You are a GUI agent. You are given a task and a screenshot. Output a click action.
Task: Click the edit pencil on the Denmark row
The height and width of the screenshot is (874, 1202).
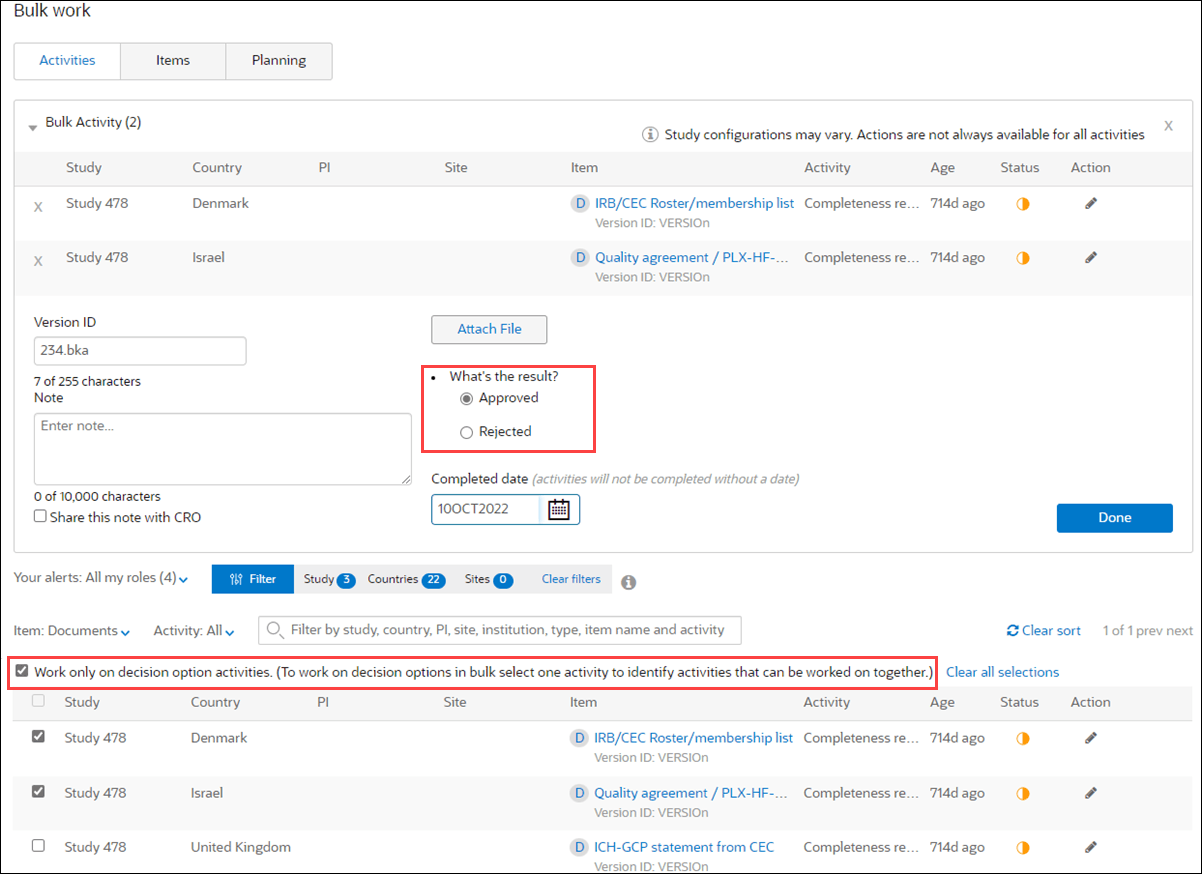point(1091,203)
